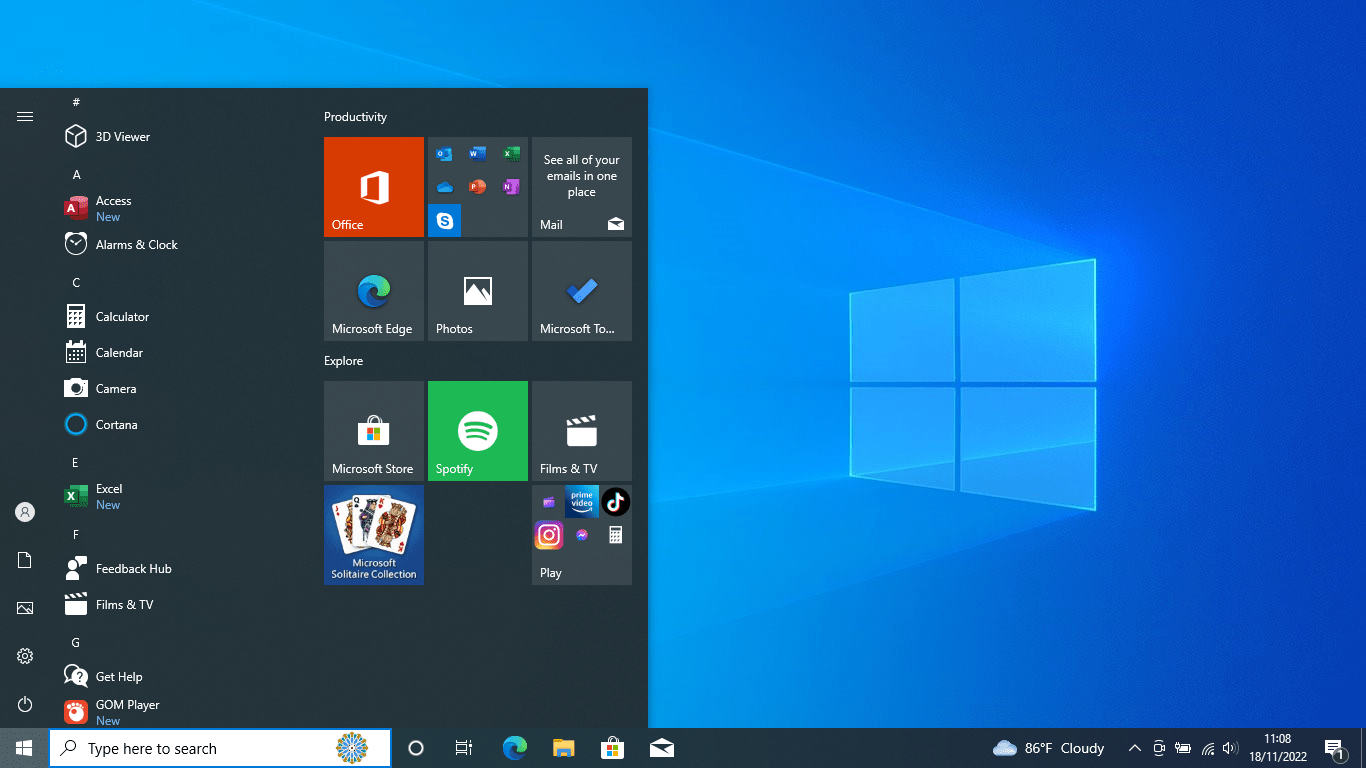Open Documents from the Start sidebar
The image size is (1366, 768).
coord(25,560)
